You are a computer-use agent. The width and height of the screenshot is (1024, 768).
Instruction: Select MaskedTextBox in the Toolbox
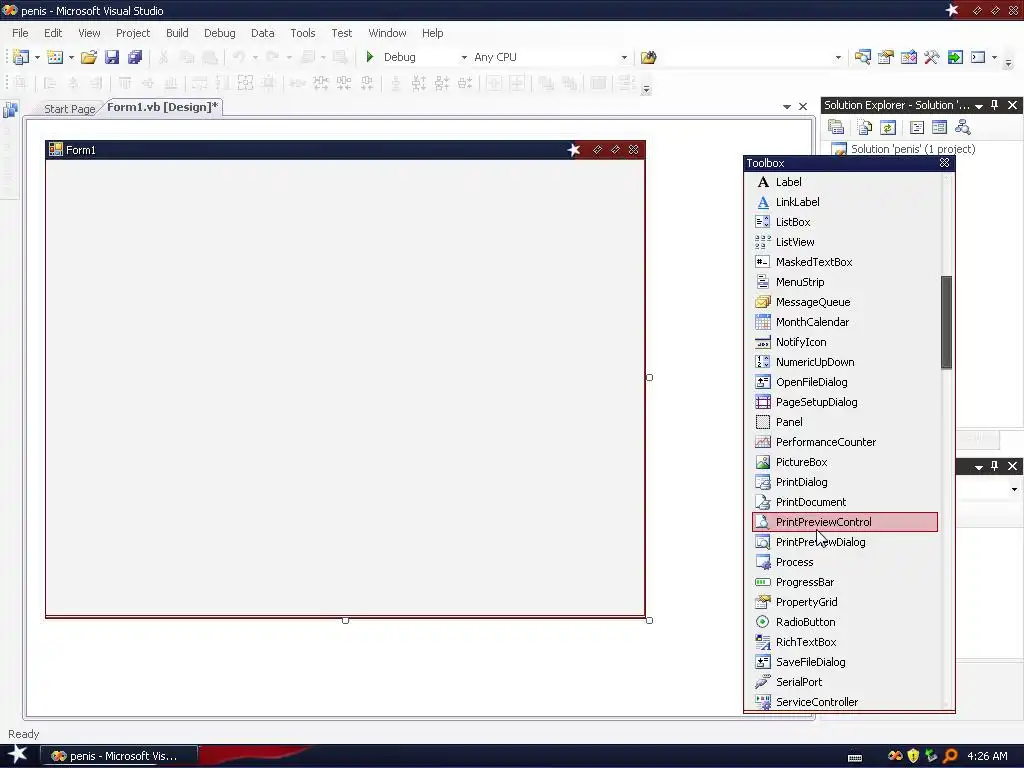[845, 262]
